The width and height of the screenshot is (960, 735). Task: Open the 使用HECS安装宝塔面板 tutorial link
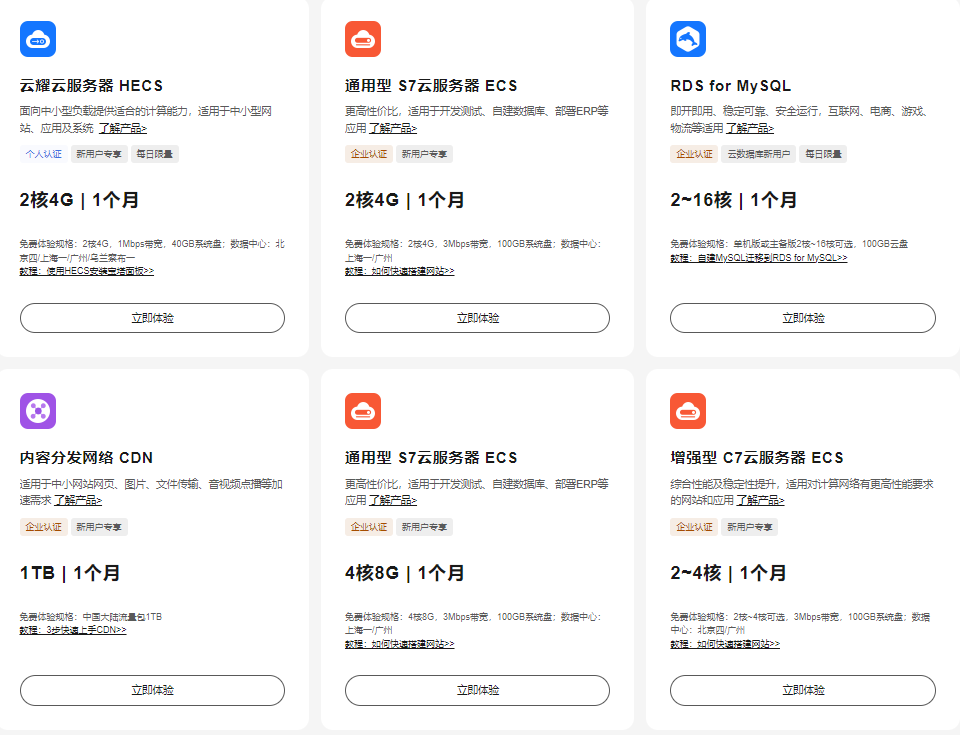pos(86,271)
